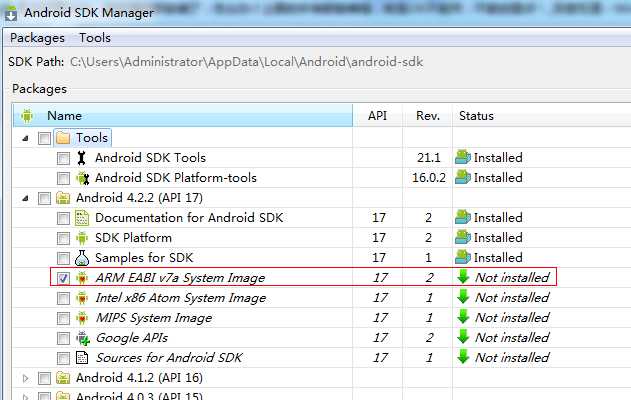Open the Packages menu
631x400 pixels.
pyautogui.click(x=37, y=38)
